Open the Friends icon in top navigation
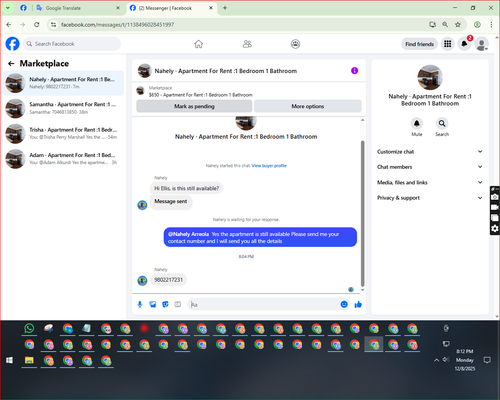Image resolution: width=500 pixels, height=400 pixels. [247, 44]
